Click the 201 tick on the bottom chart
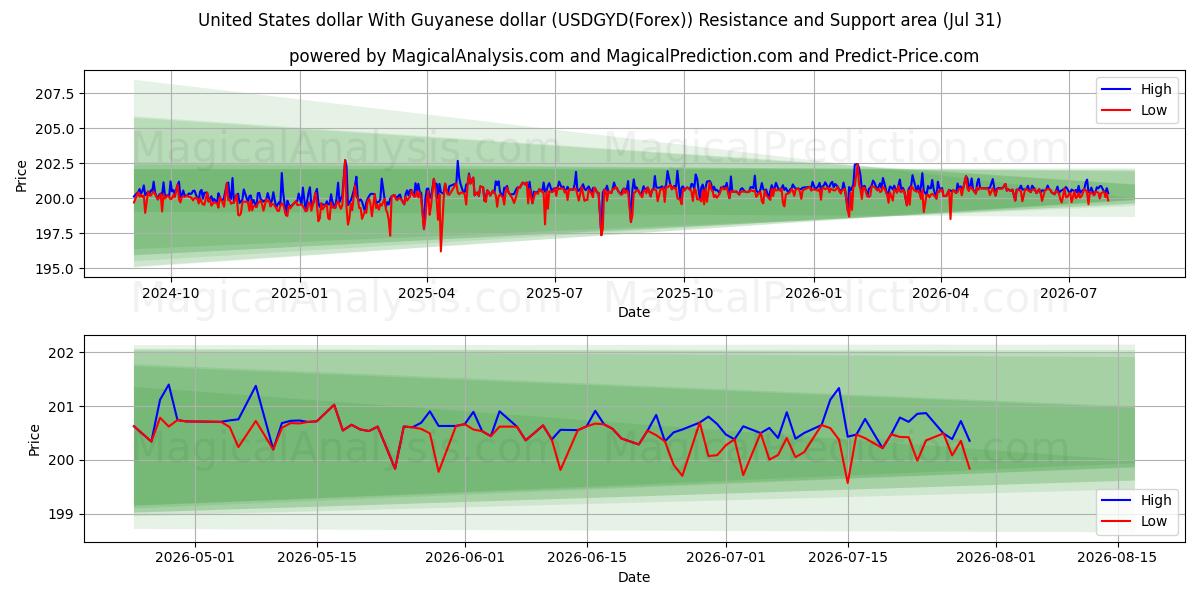The width and height of the screenshot is (1200, 600). (62, 407)
